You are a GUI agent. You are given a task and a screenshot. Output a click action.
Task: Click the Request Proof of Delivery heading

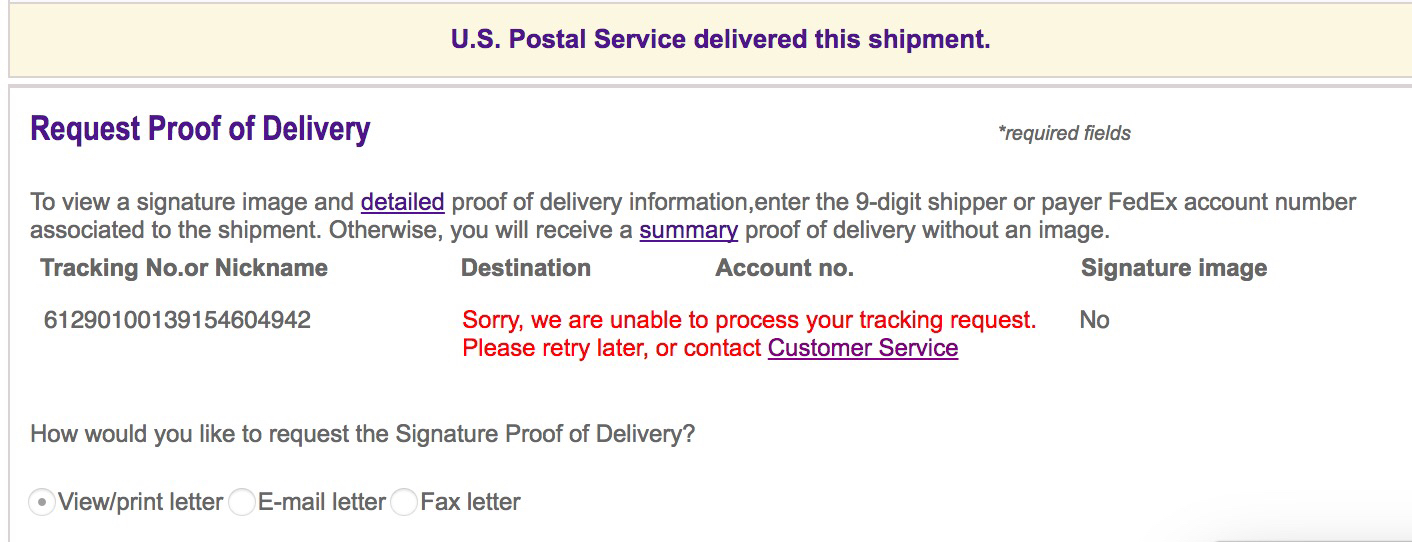coord(200,129)
